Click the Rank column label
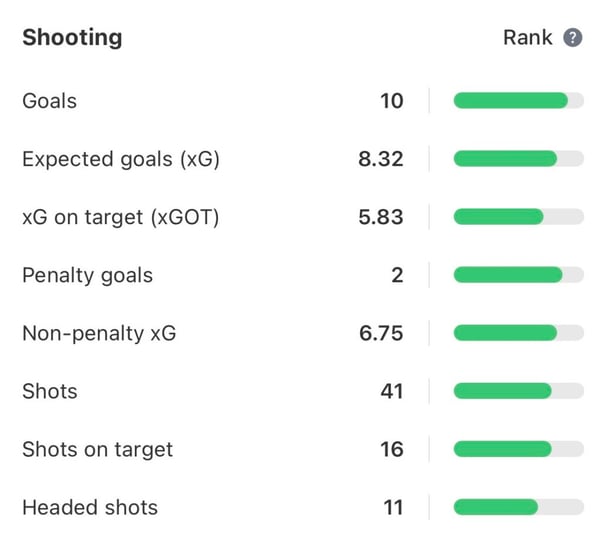This screenshot has height=539, width=600. 527,38
